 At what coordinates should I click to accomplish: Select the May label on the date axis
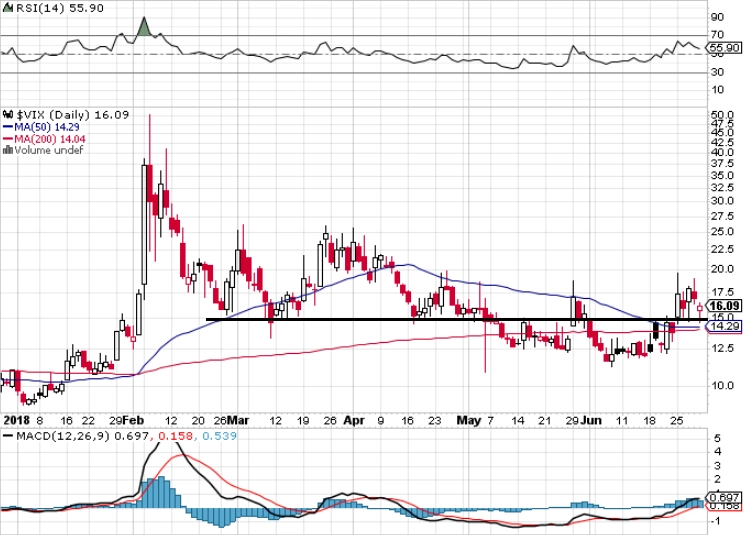pyautogui.click(x=469, y=420)
